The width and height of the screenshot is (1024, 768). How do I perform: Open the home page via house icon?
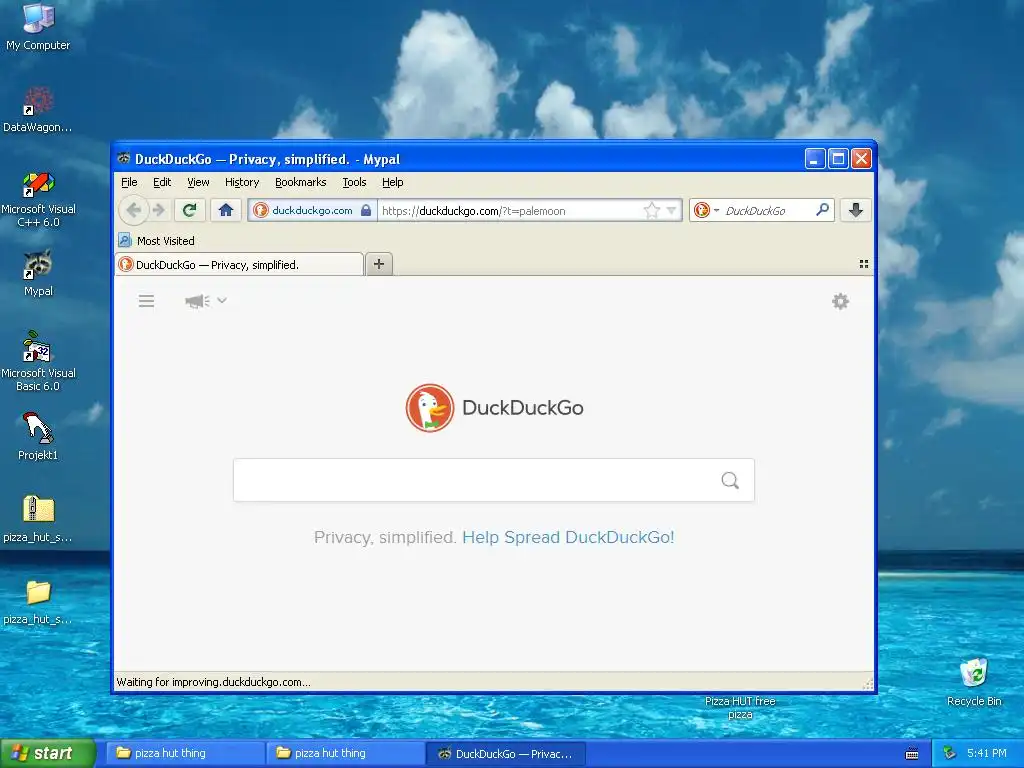pyautogui.click(x=226, y=210)
